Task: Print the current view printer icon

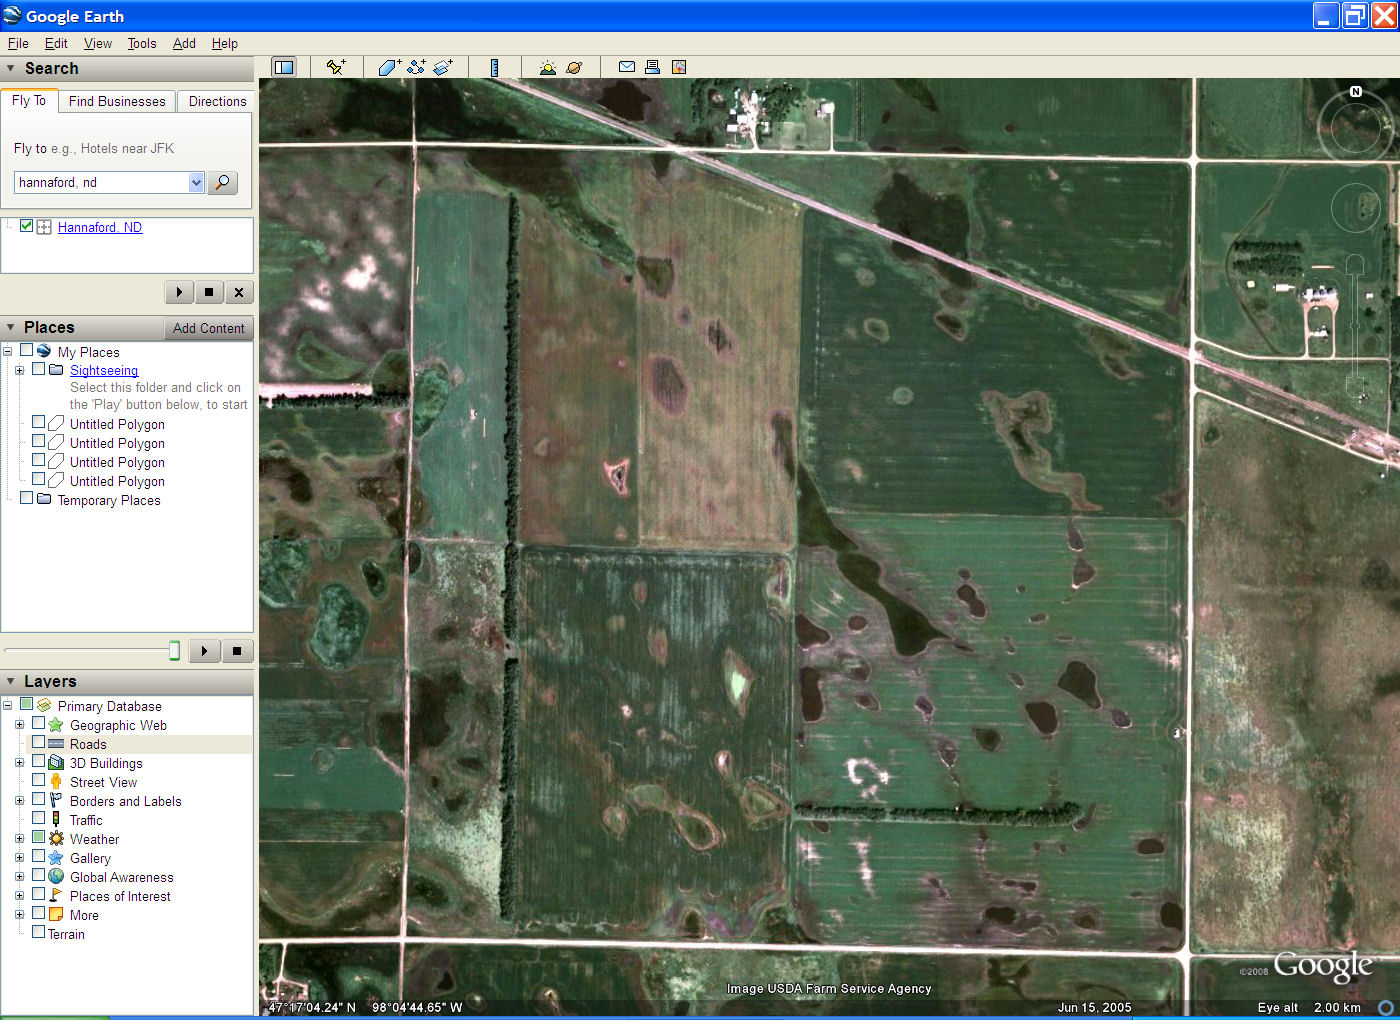Action: click(652, 67)
